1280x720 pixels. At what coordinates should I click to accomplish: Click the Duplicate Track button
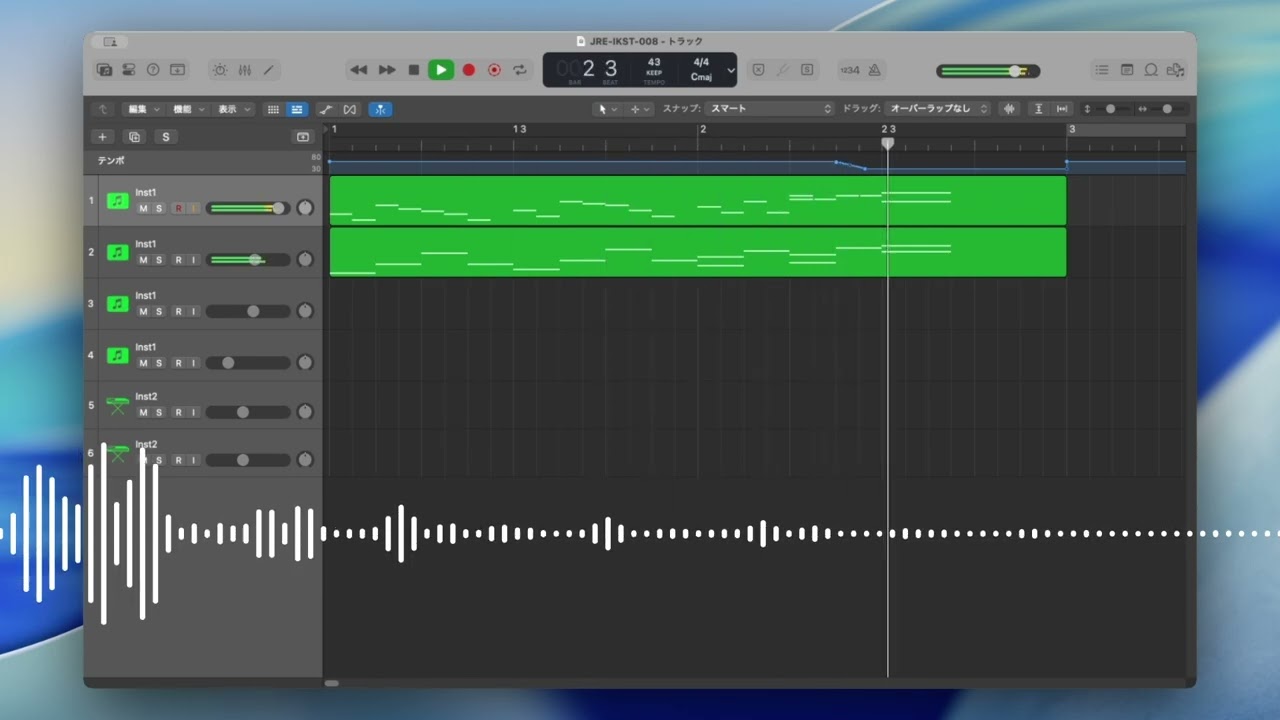coord(134,137)
